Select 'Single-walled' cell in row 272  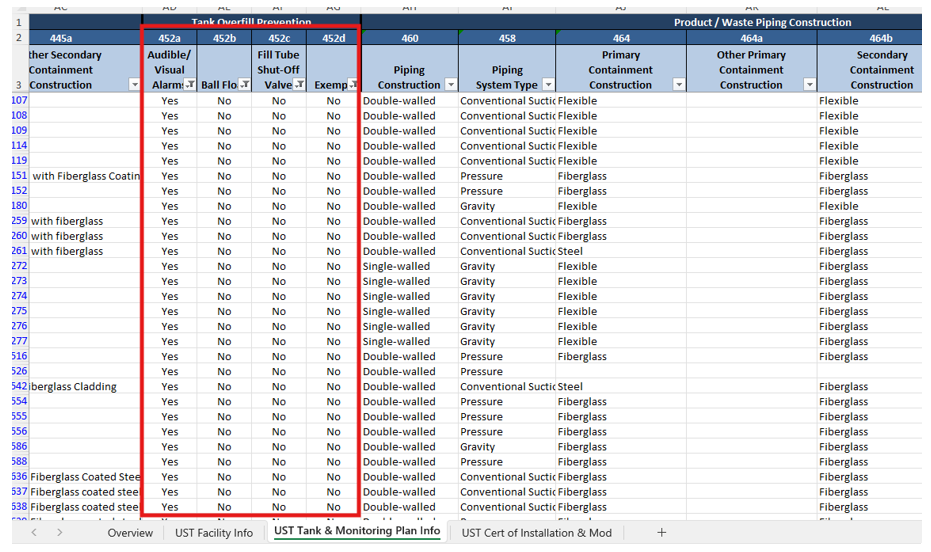point(410,266)
